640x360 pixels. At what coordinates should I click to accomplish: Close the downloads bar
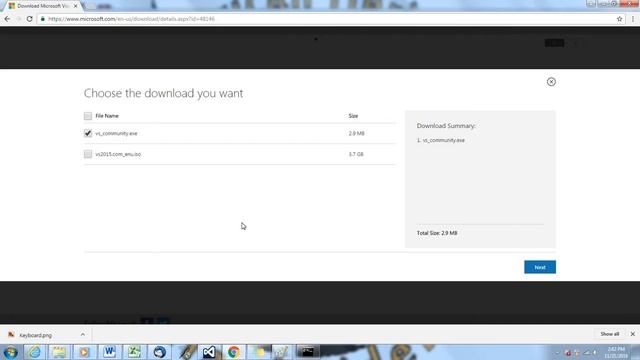coord(632,334)
